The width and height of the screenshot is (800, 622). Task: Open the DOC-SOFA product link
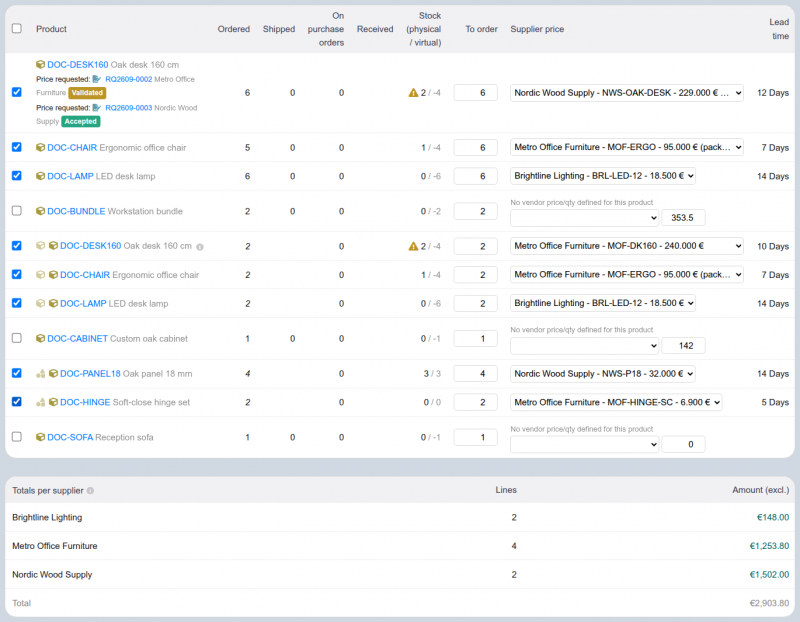(x=70, y=437)
